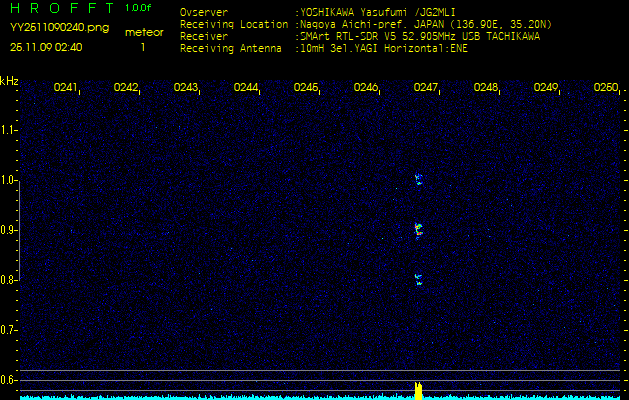The width and height of the screenshot is (629, 400).
Task: Click the 0.8 kHz axis label
Action: (x=8, y=280)
